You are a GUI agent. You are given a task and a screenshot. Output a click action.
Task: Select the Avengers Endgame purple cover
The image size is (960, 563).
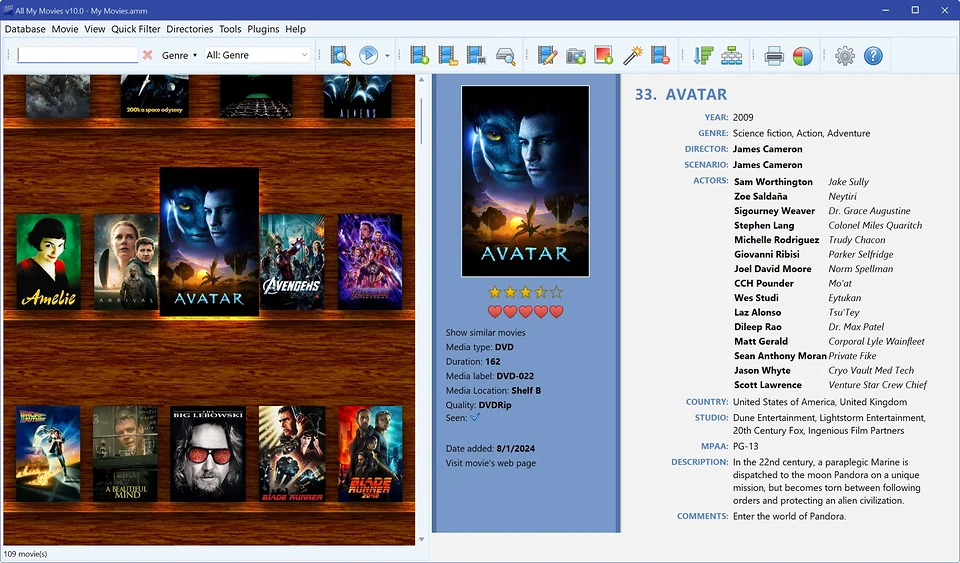pos(370,261)
